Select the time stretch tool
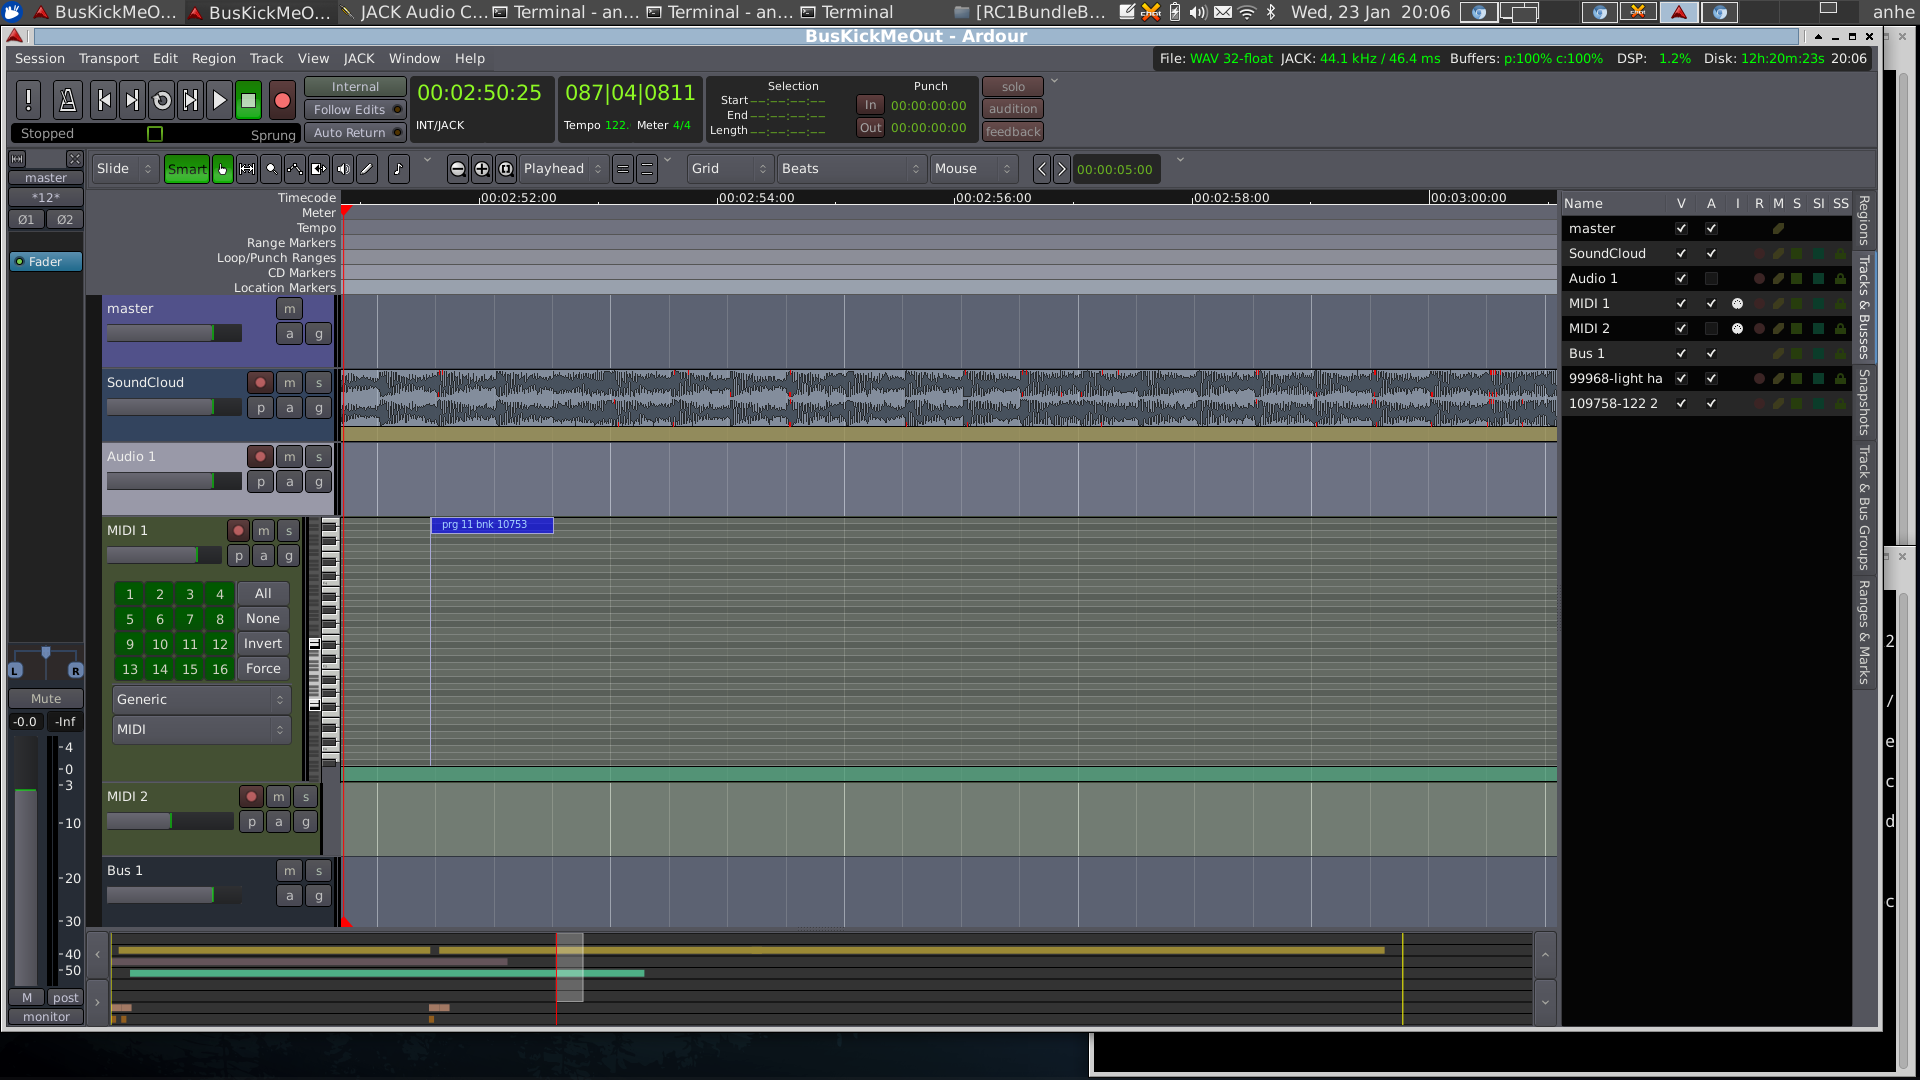This screenshot has width=1920, height=1080. point(319,169)
